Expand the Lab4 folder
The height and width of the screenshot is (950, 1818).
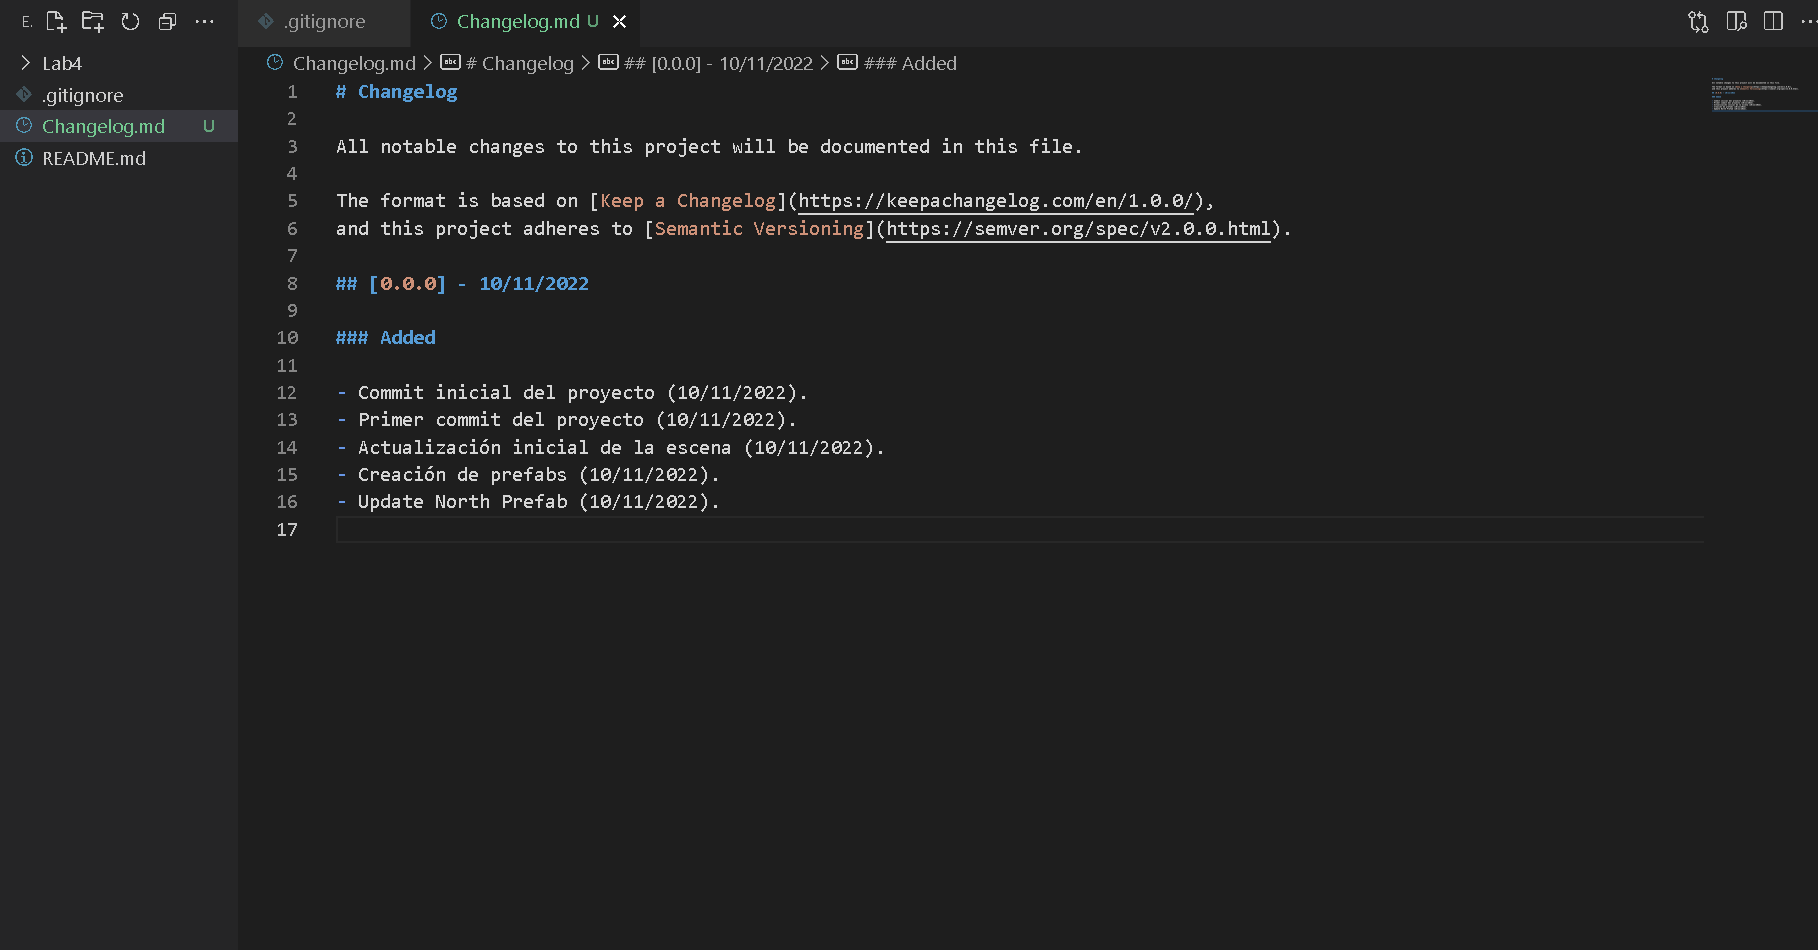[x=61, y=63]
